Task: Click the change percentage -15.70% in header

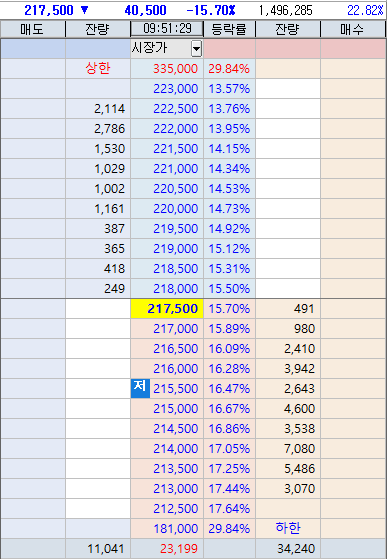Action: tap(211, 10)
